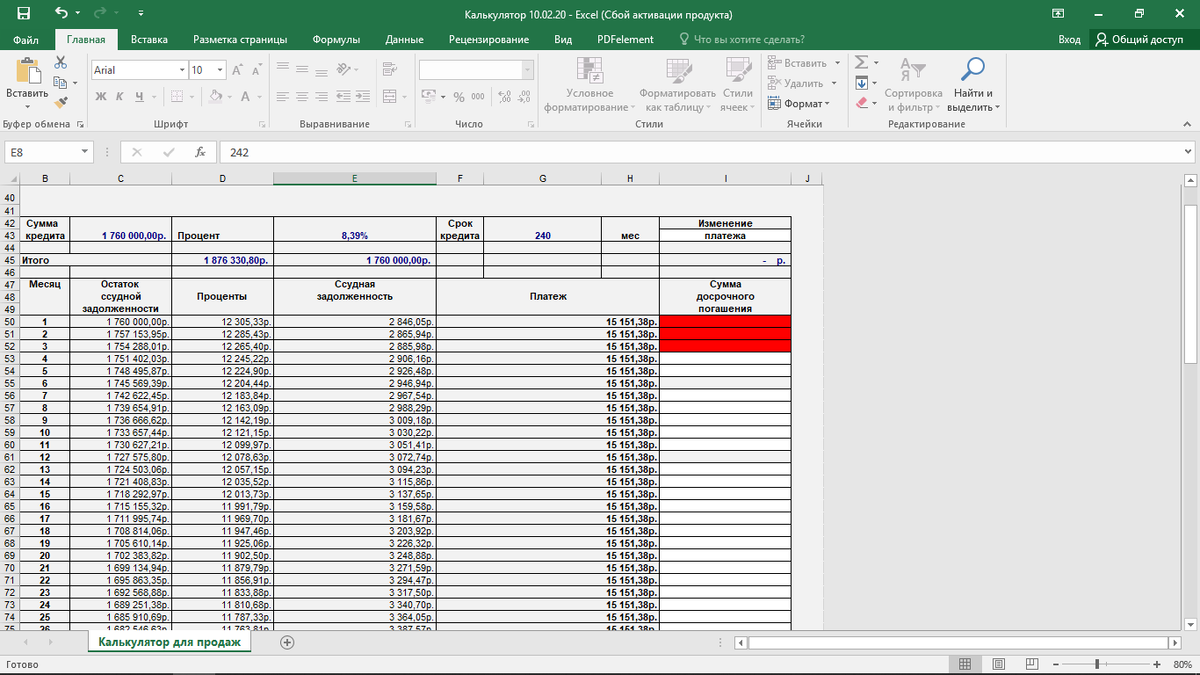Click Удалить cells button
This screenshot has width=1200, height=675.
(798, 83)
